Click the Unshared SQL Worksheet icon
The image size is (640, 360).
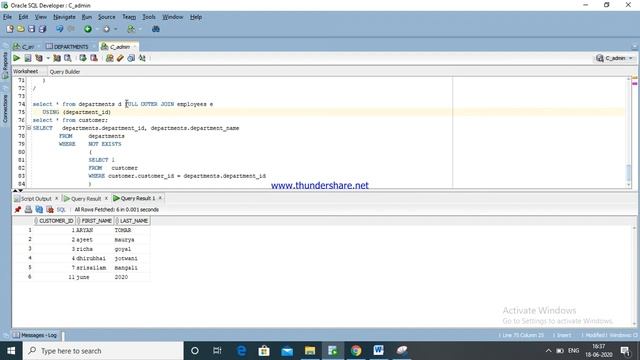point(109,58)
